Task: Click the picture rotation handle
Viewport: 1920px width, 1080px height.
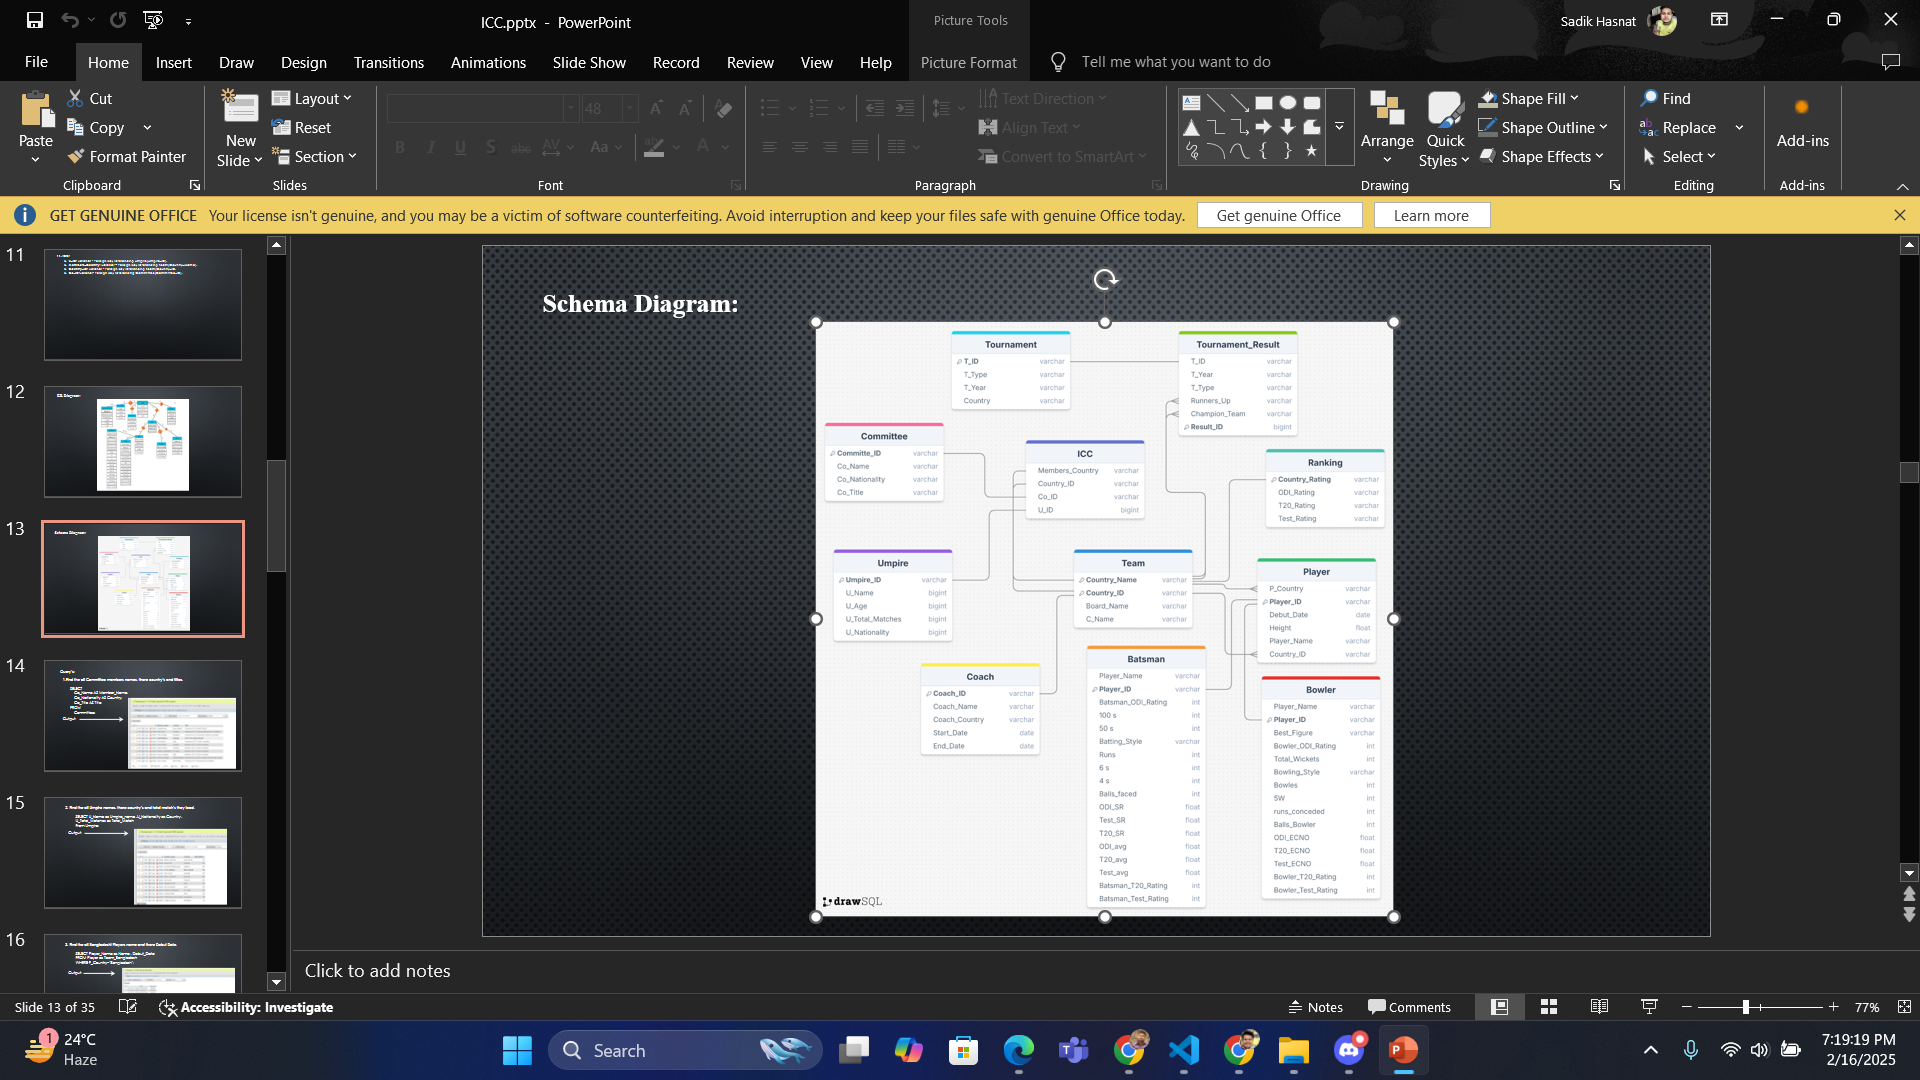Action: pyautogui.click(x=1105, y=280)
